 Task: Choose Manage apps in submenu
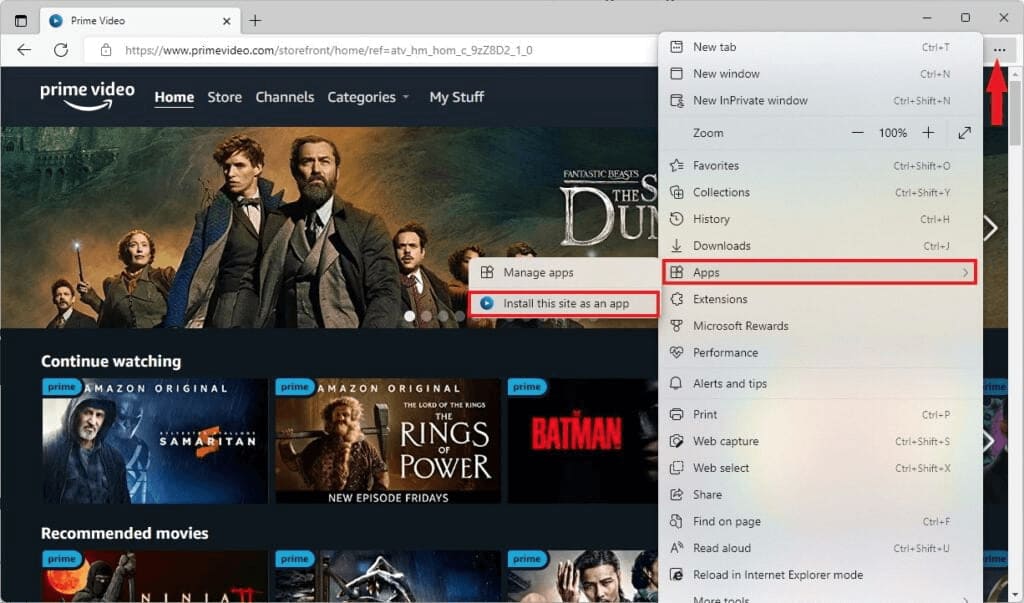[x=564, y=272]
